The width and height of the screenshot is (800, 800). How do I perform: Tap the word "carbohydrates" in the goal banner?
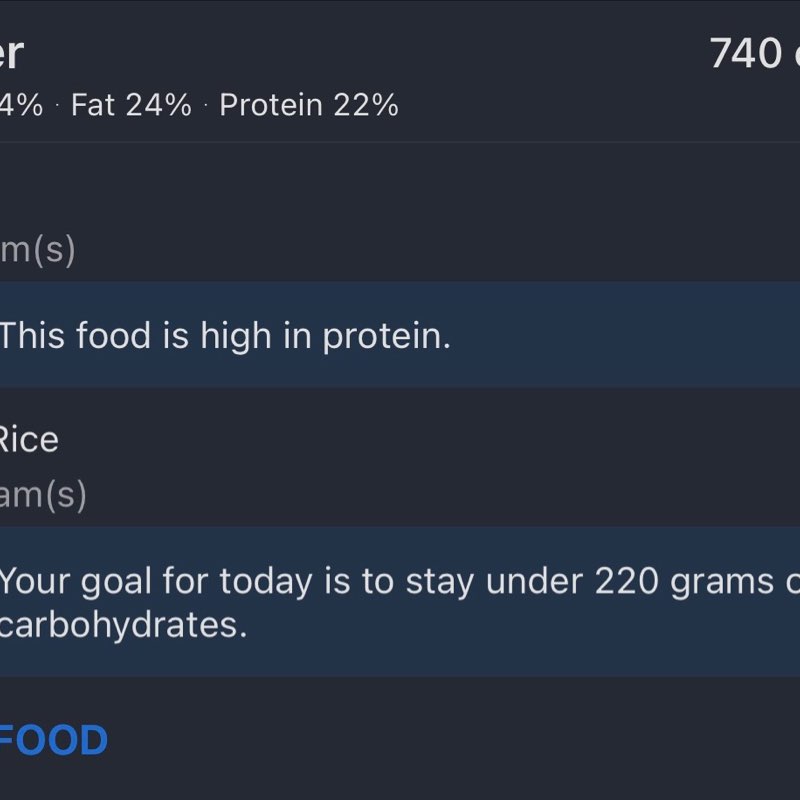coord(122,625)
